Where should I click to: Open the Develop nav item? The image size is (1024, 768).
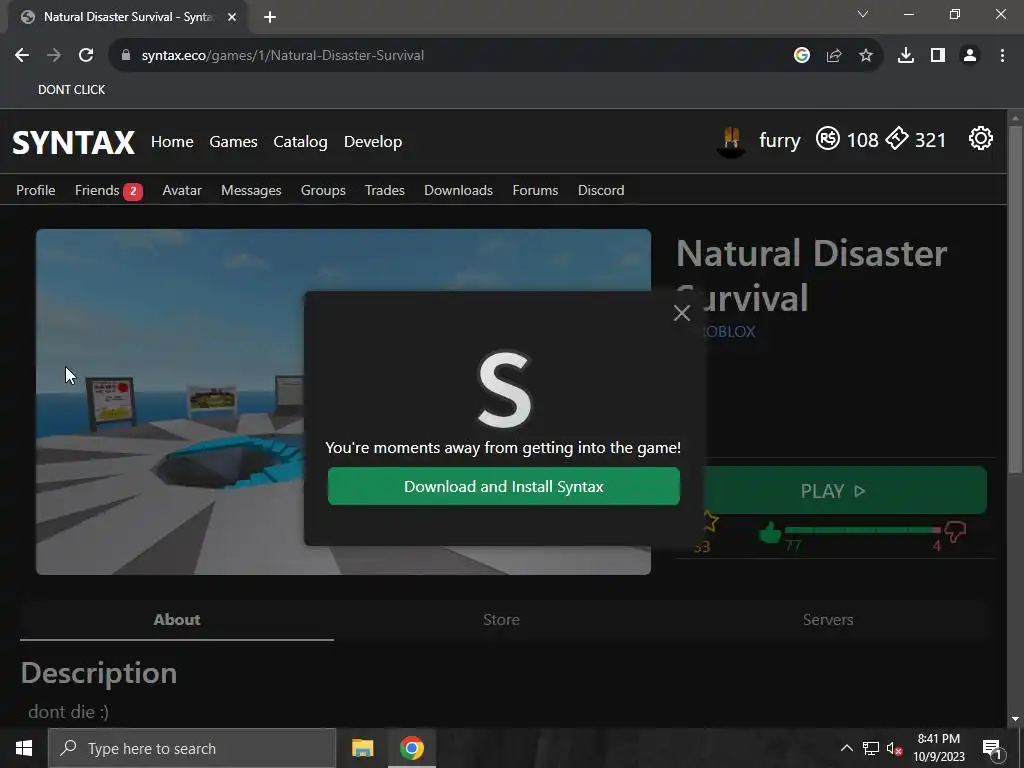coord(373,142)
